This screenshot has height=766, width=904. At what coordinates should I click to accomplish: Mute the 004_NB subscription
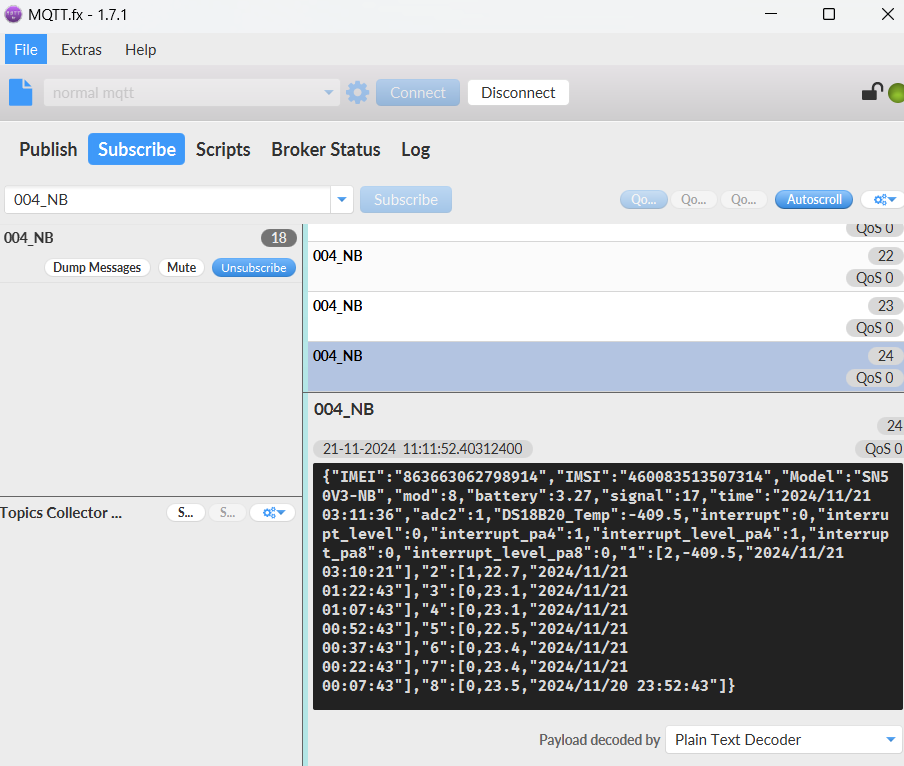point(182,267)
